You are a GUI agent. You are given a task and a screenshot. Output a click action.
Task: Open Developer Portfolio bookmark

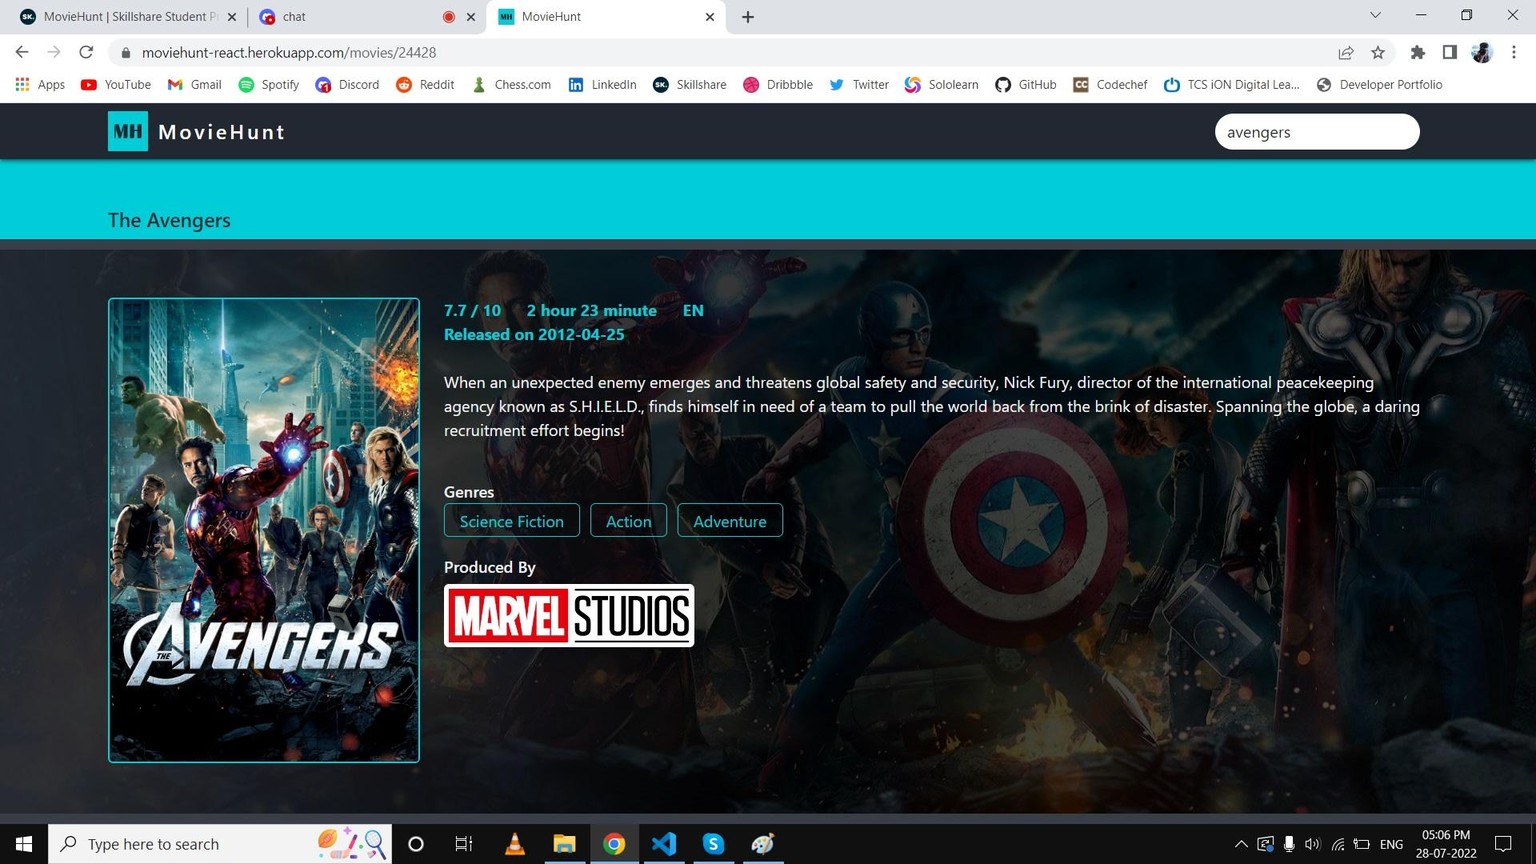coord(1379,85)
